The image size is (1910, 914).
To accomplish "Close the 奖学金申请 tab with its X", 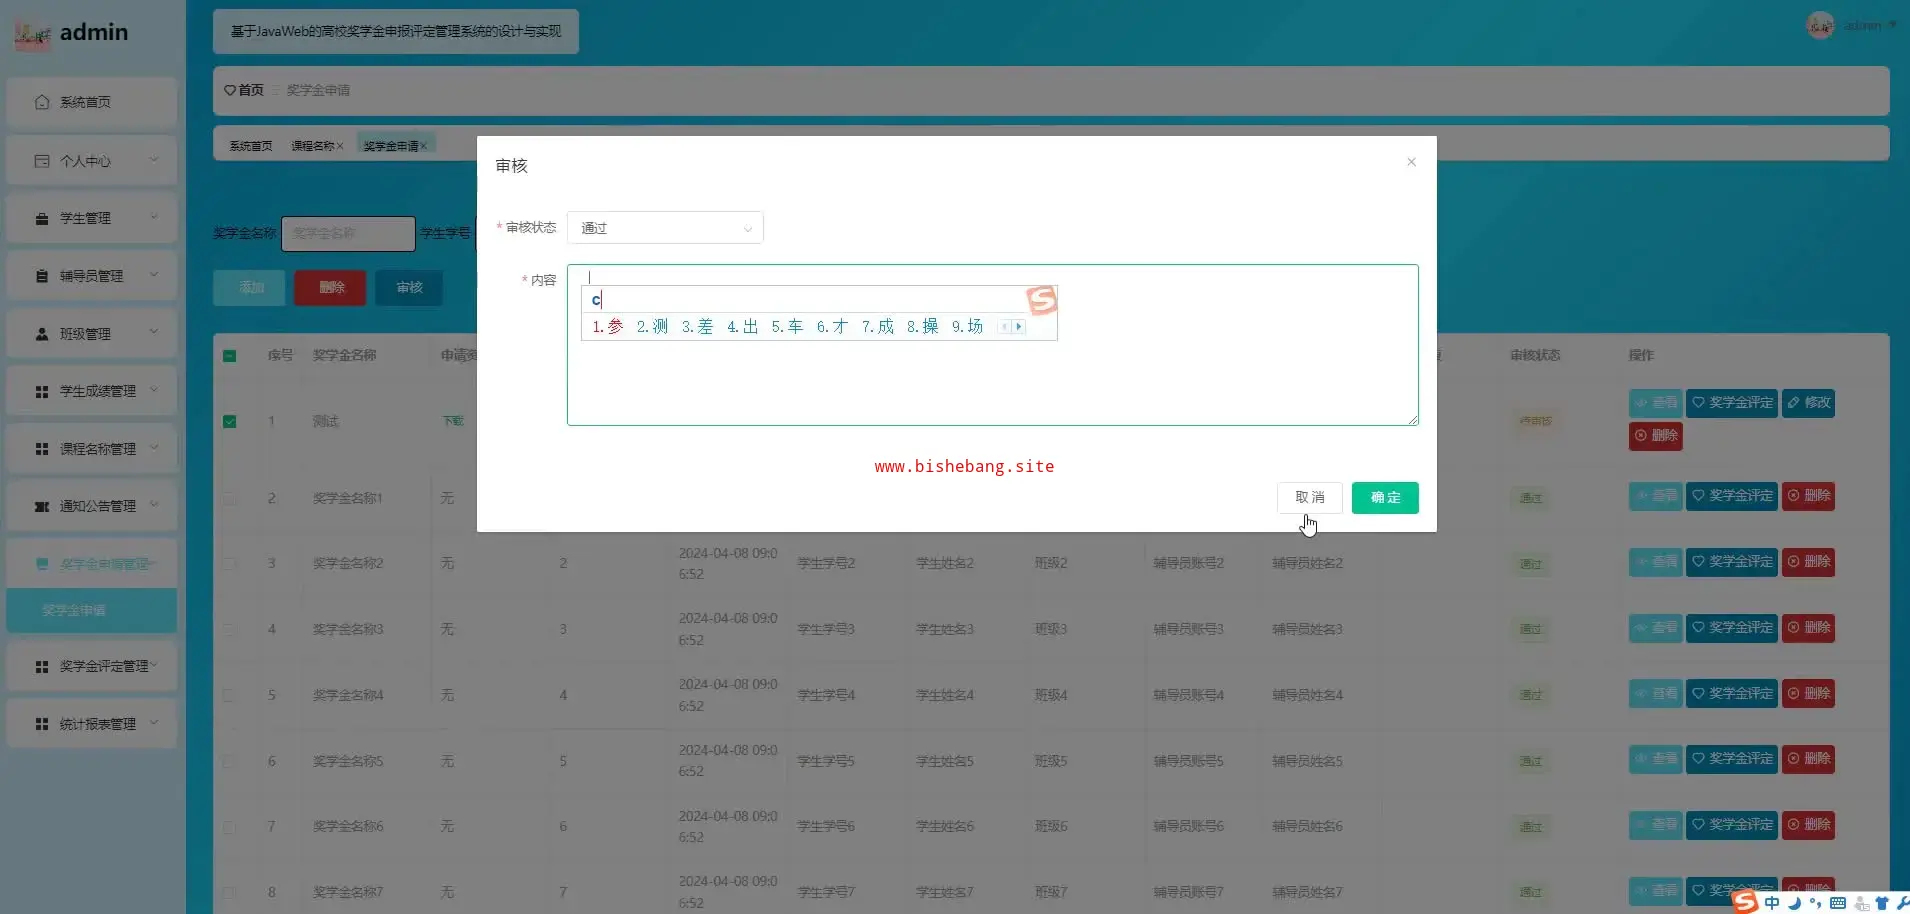I will click(x=423, y=146).
